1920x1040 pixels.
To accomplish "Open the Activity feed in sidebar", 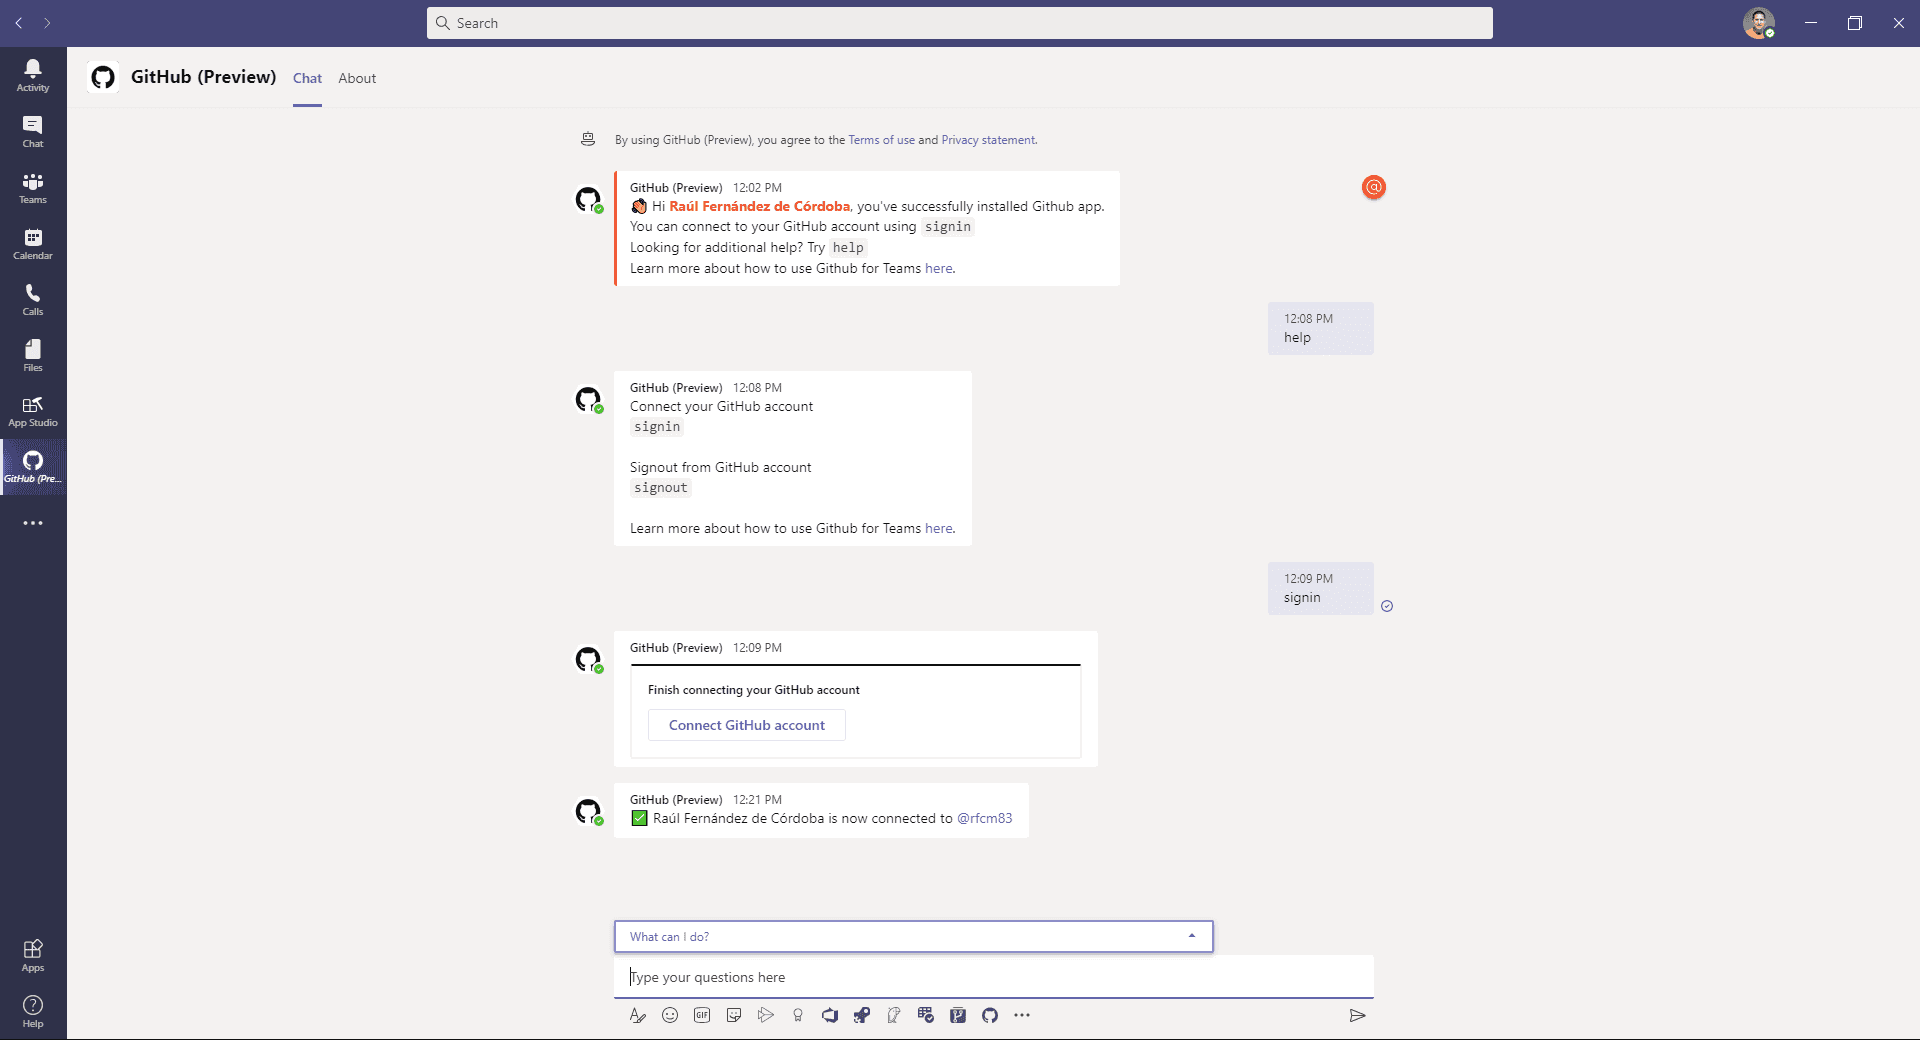I will pos(33,75).
